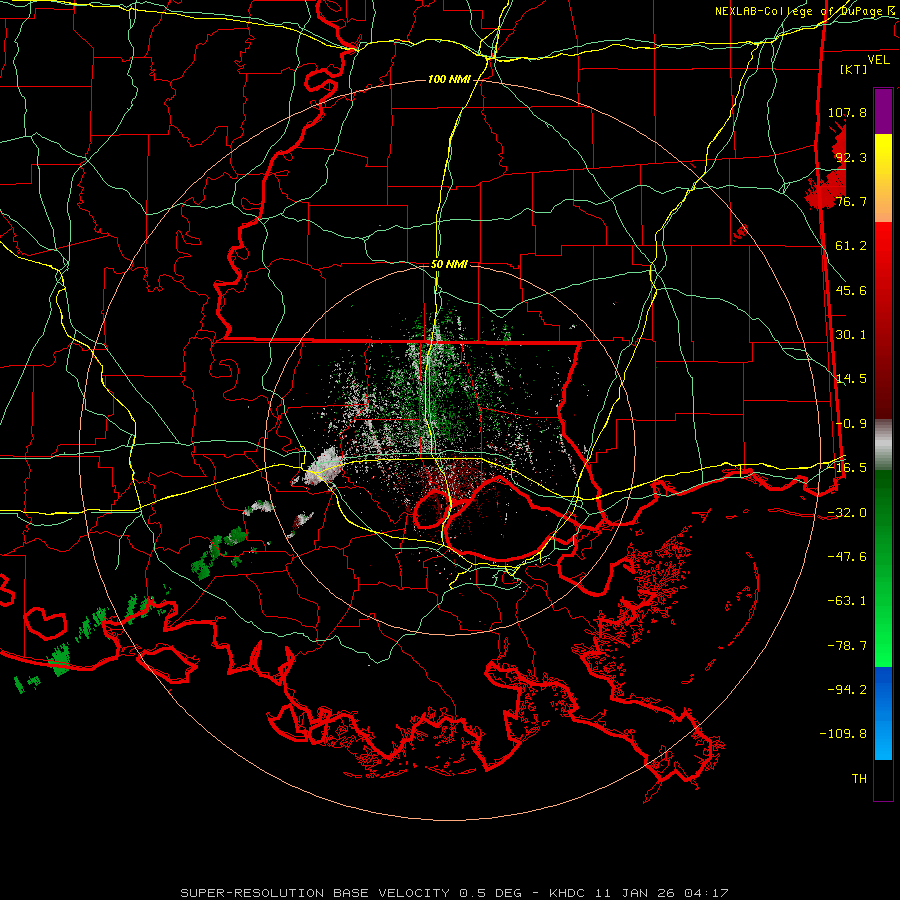Click the 107.8 velocity legend value
Screen dimensions: 900x900
[x=847, y=112]
